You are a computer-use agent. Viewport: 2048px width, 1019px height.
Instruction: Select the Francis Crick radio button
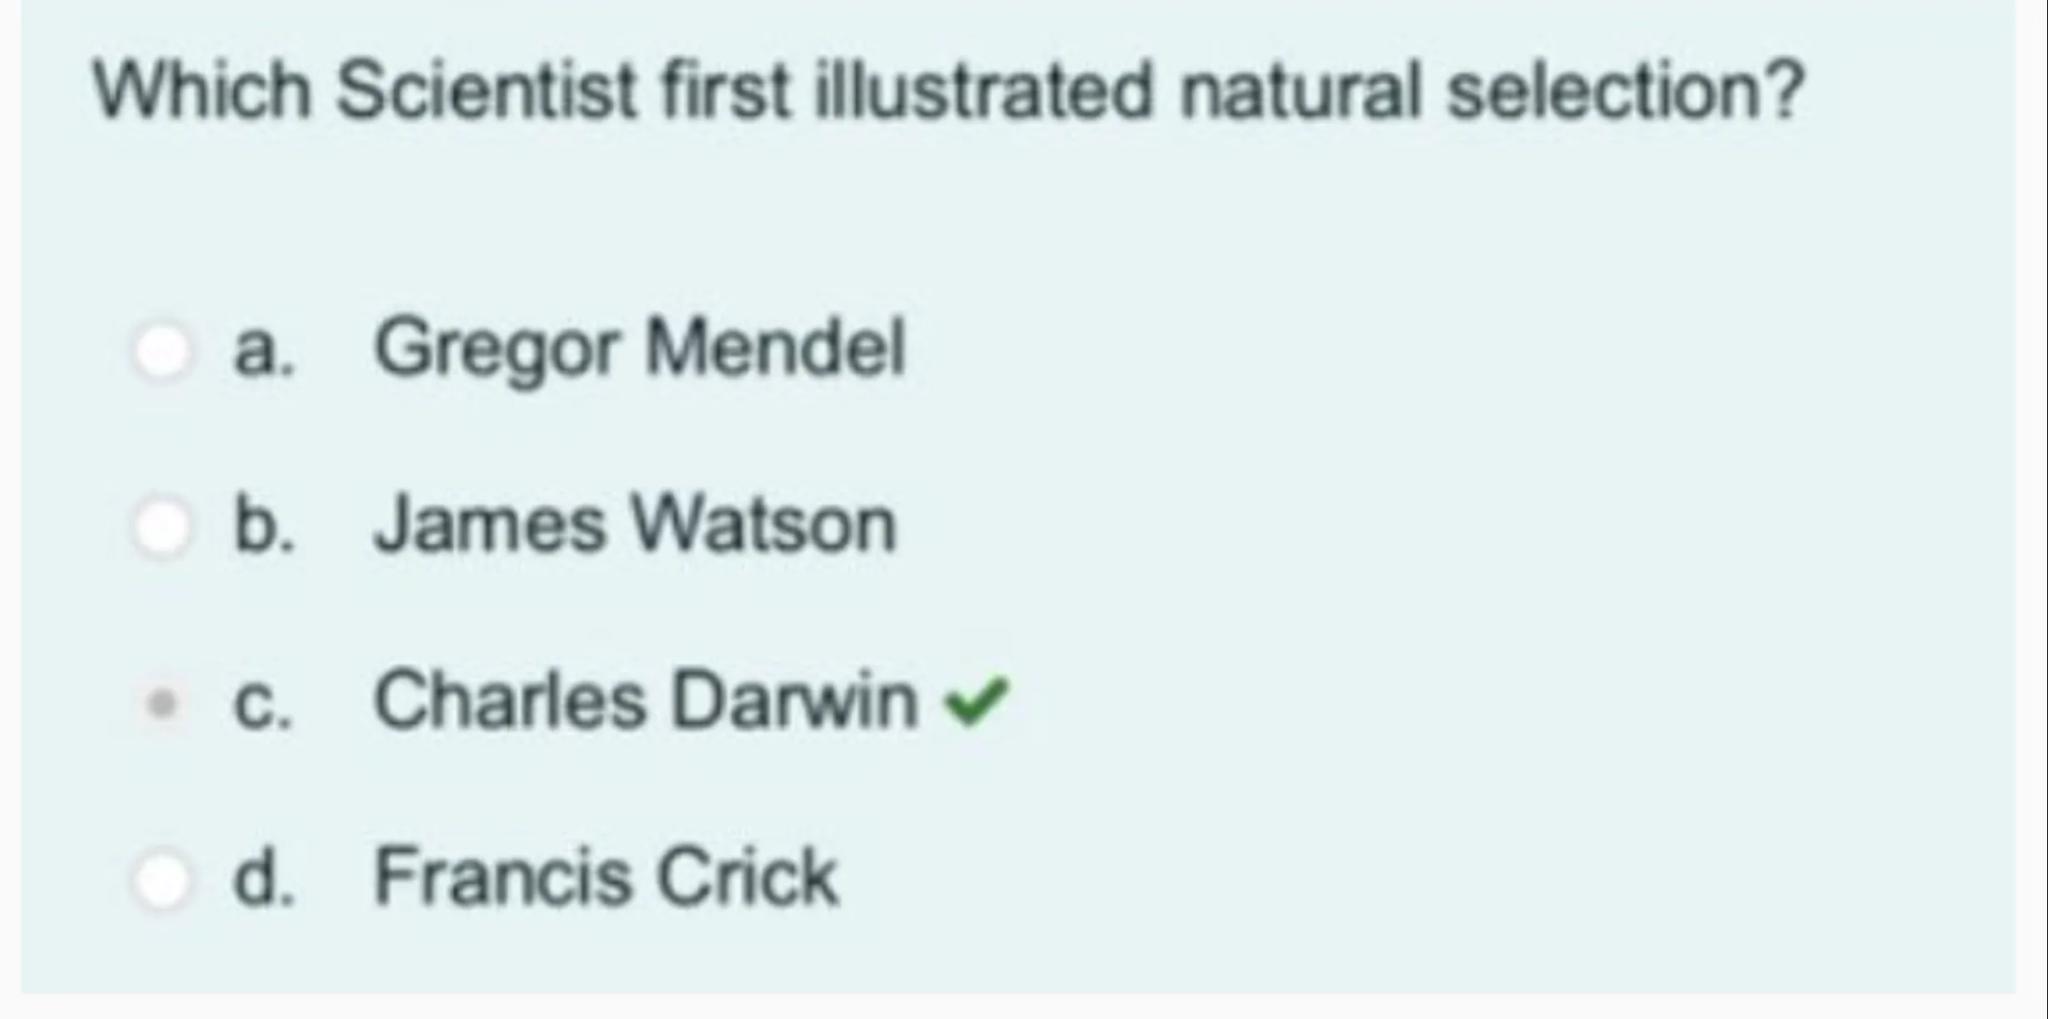tap(162, 880)
